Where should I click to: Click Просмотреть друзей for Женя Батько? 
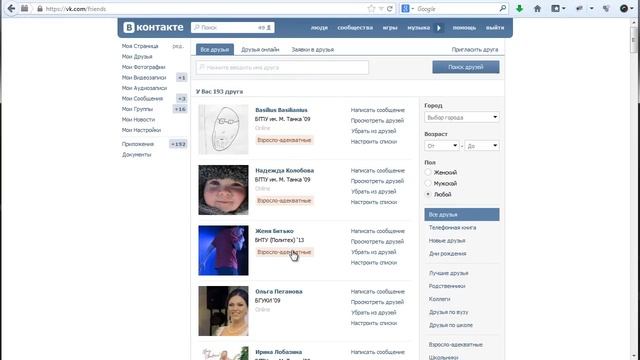(x=377, y=242)
